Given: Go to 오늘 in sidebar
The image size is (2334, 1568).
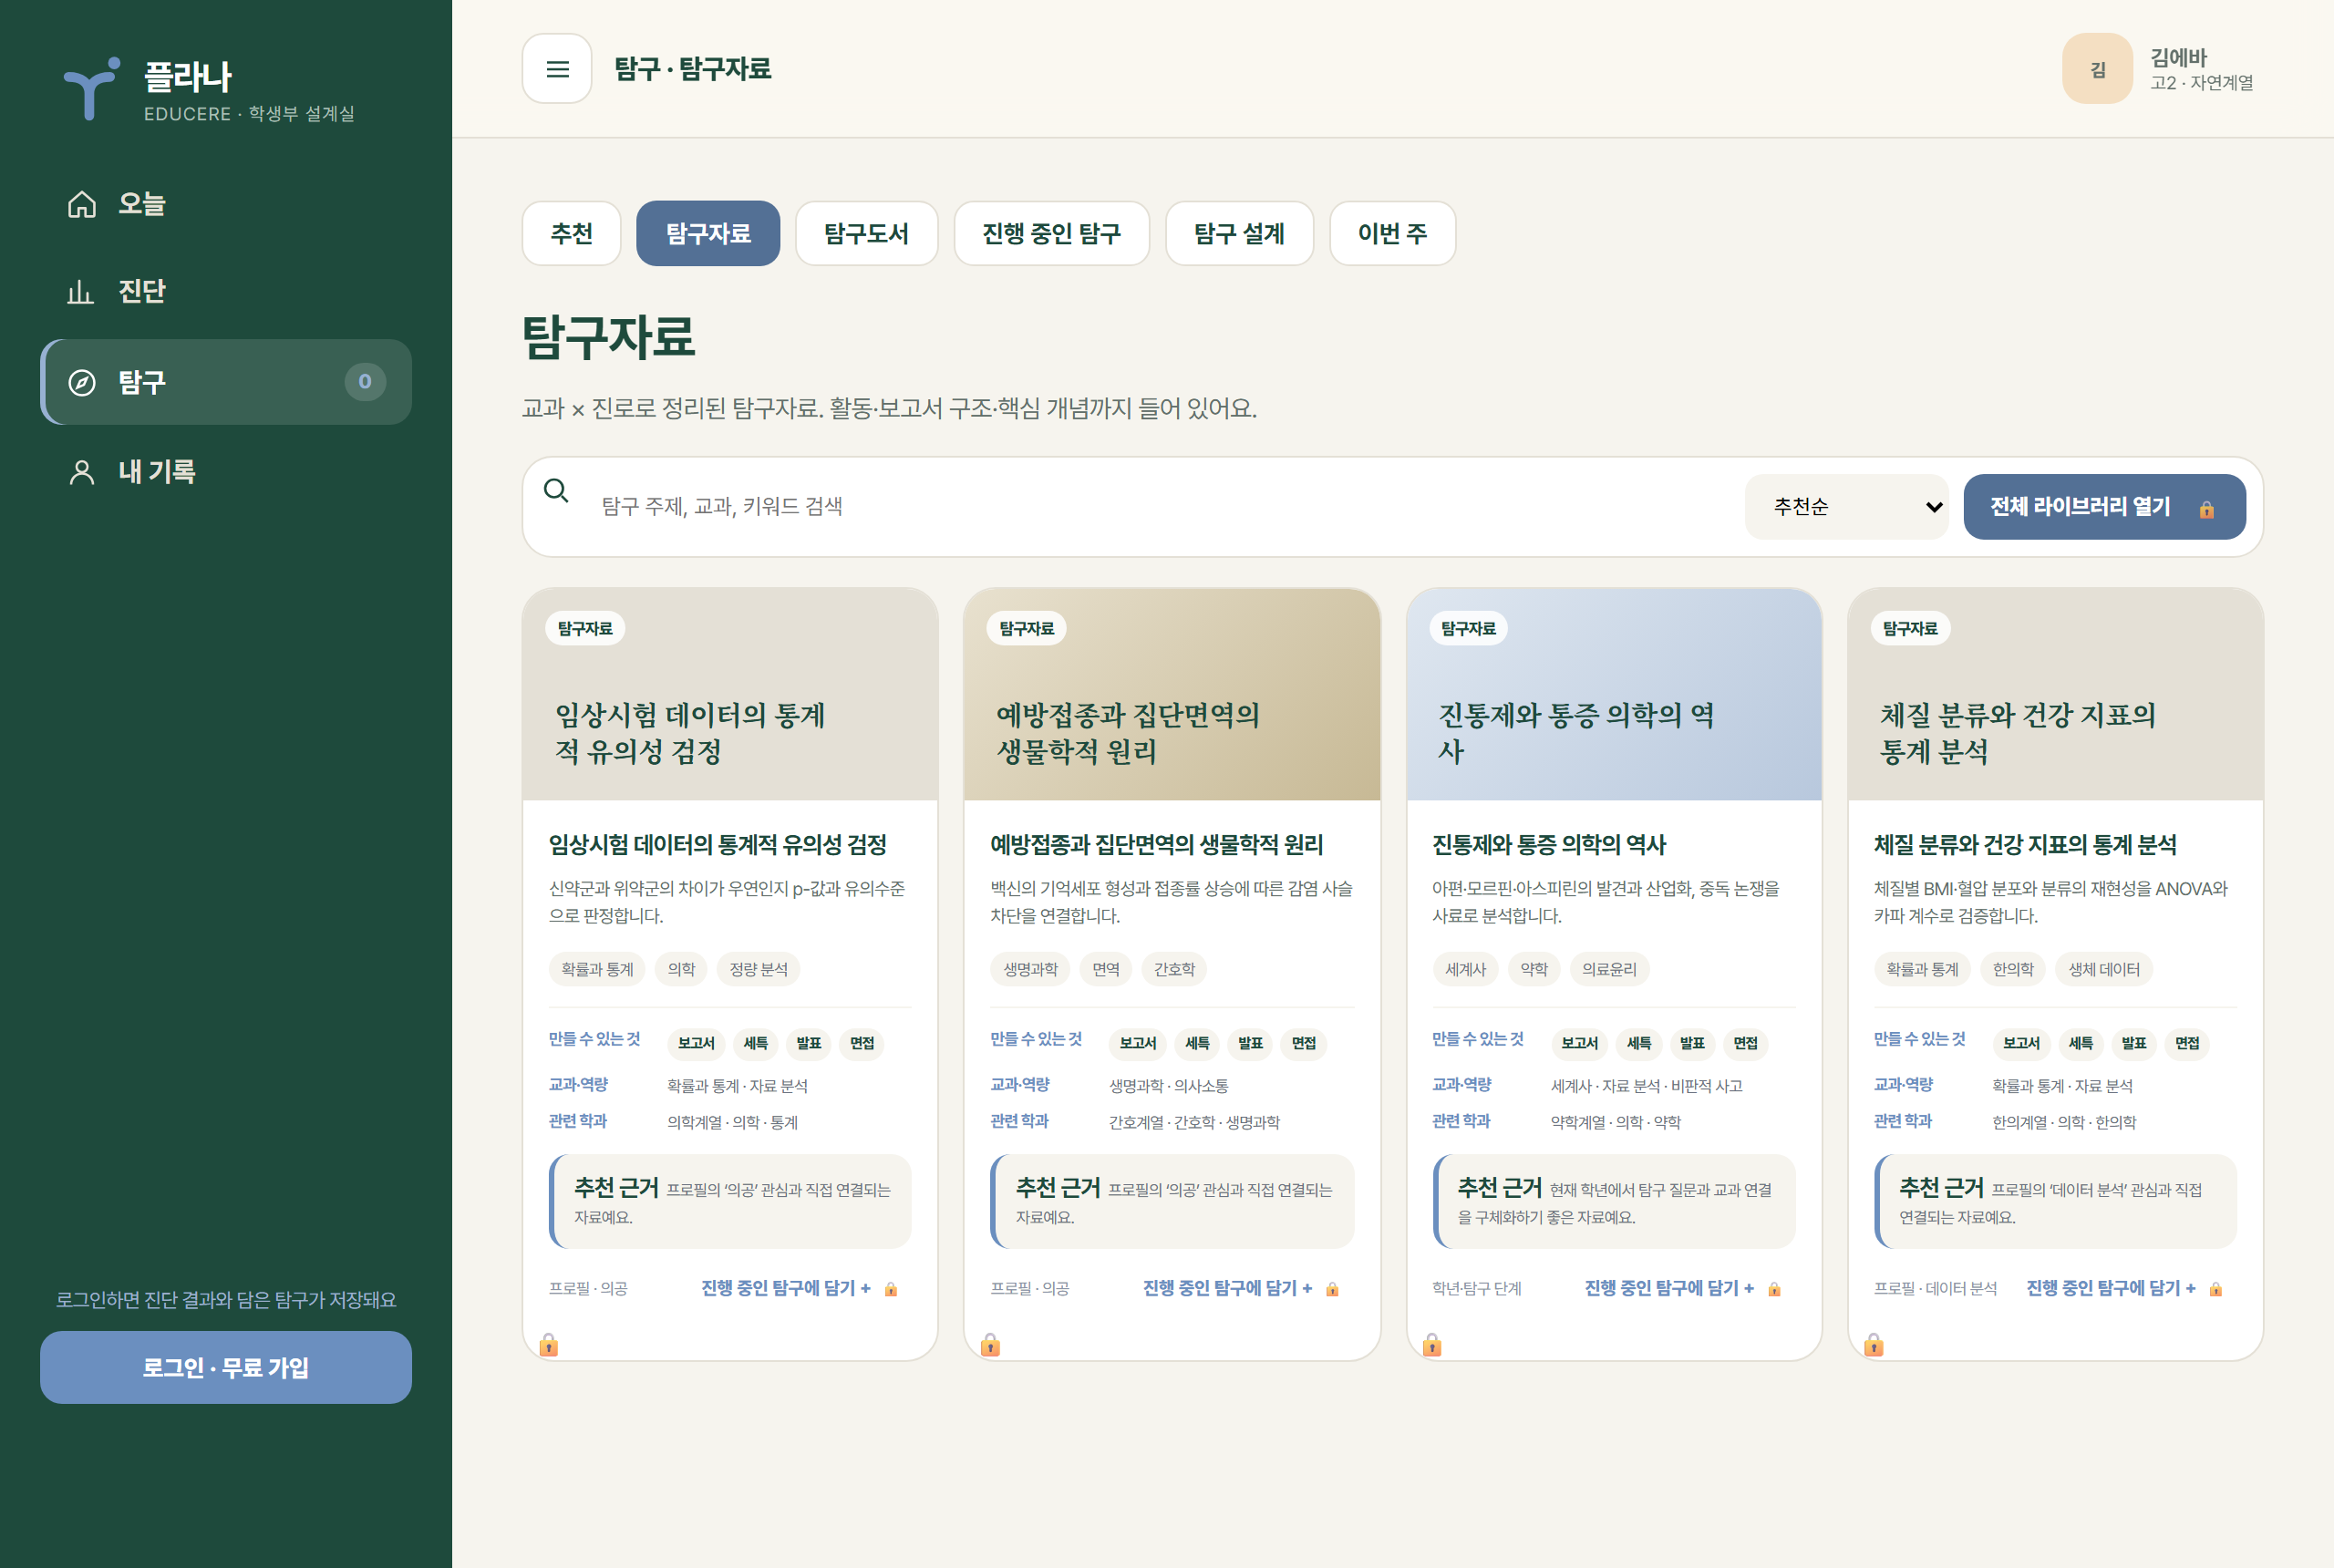Looking at the screenshot, I should coord(226,204).
